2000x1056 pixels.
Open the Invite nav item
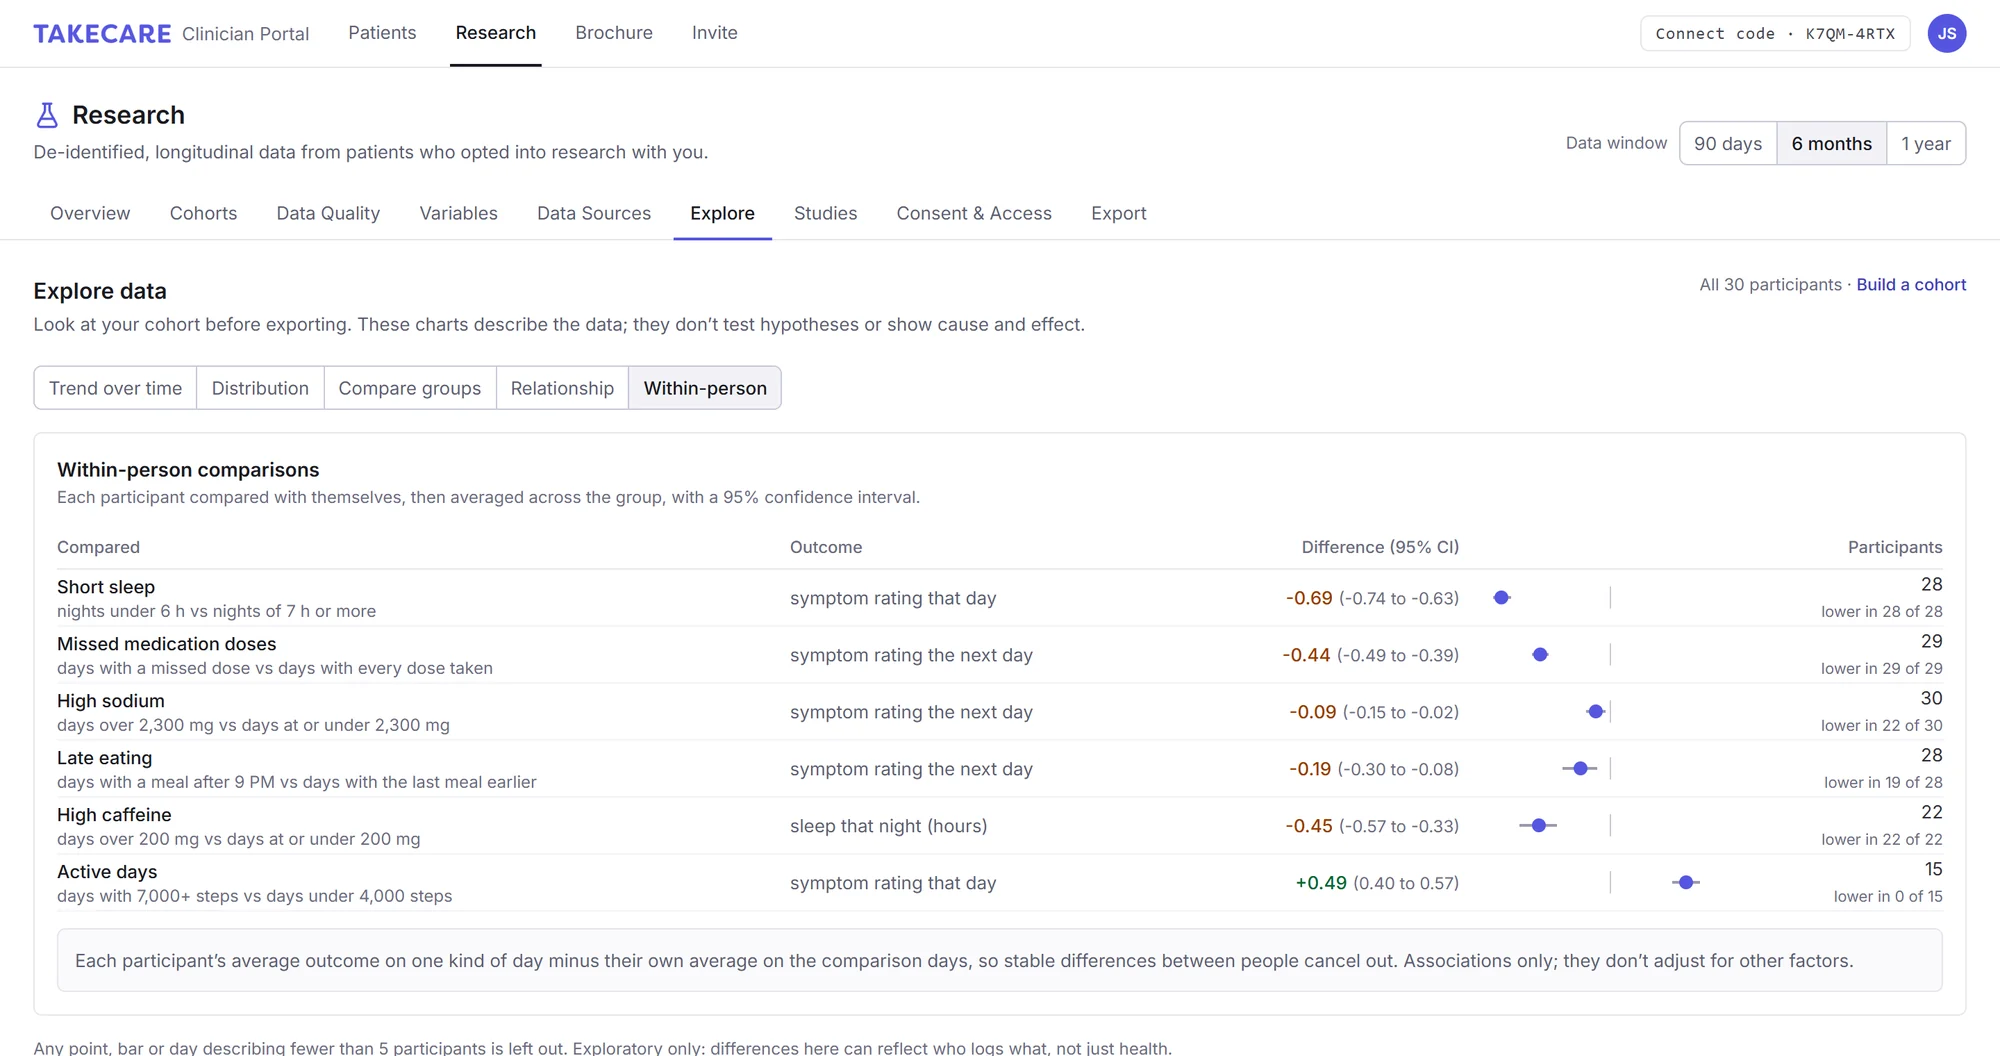click(715, 33)
